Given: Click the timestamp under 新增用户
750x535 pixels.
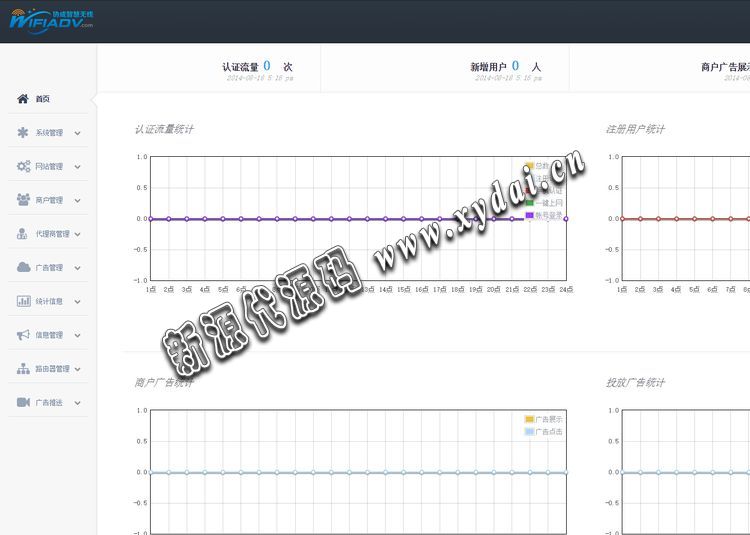Looking at the screenshot, I should pos(508,78).
